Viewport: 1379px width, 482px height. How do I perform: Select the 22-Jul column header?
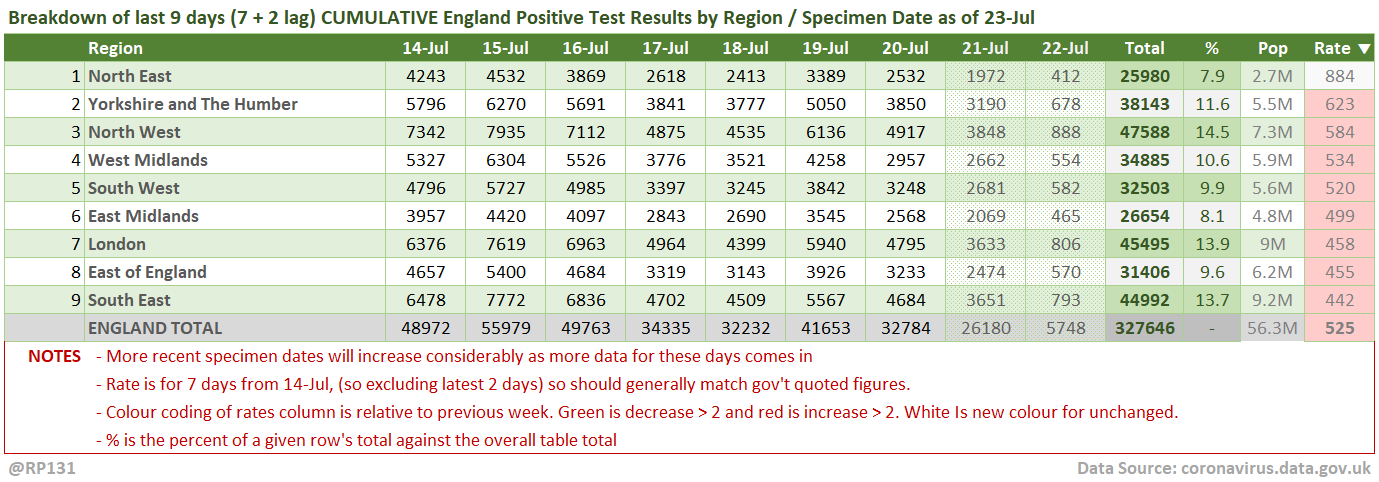1064,48
